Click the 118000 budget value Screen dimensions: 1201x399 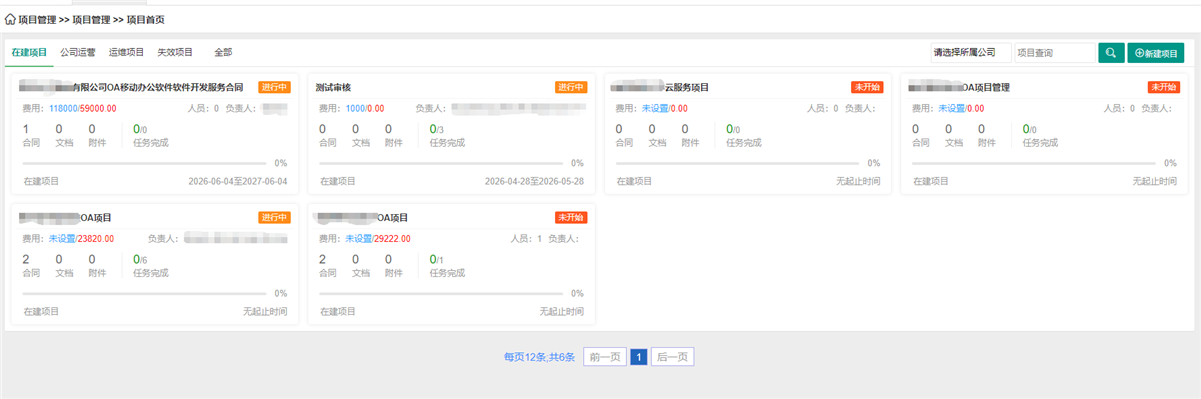point(63,108)
